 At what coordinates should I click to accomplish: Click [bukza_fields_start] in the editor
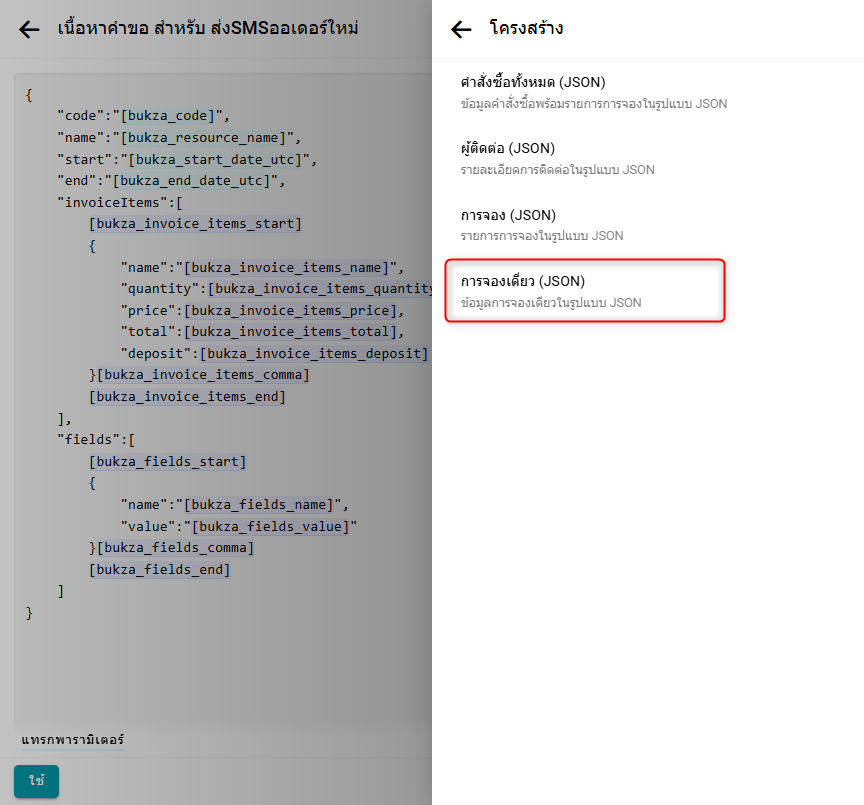tap(167, 461)
